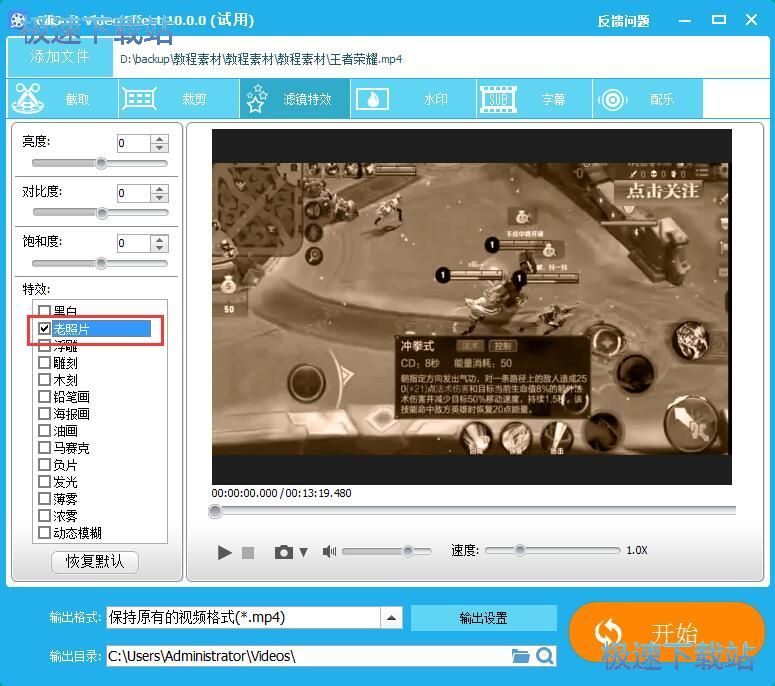
Task: Click the 对比度 contrast value field
Action: pos(133,193)
